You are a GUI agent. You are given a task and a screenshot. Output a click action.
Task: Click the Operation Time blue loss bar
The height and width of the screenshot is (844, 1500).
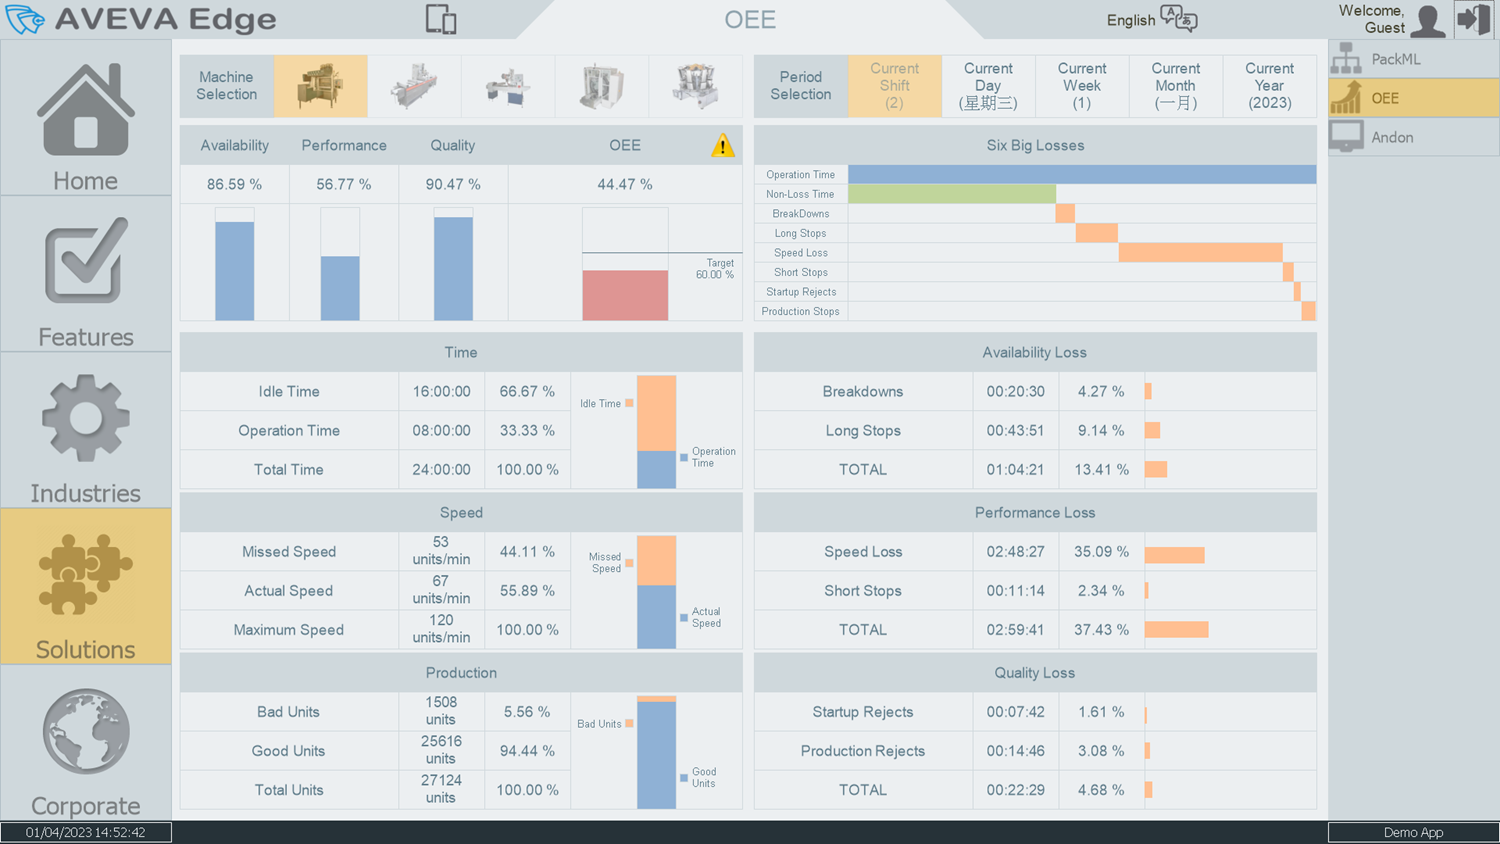1082,174
